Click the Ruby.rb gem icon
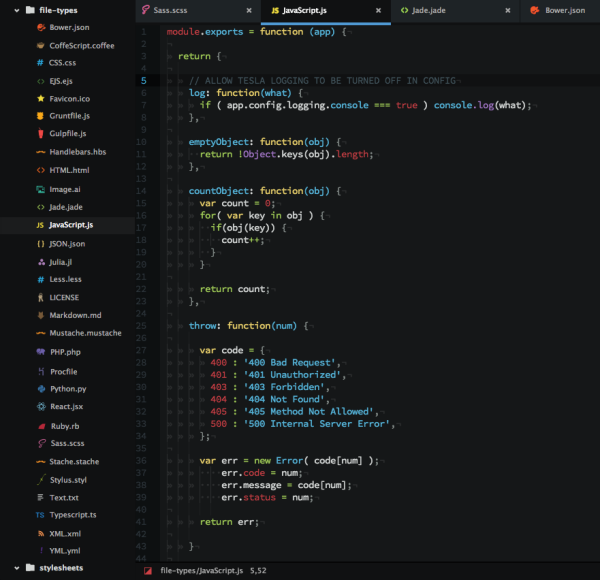The height and width of the screenshot is (580, 600). [39, 425]
